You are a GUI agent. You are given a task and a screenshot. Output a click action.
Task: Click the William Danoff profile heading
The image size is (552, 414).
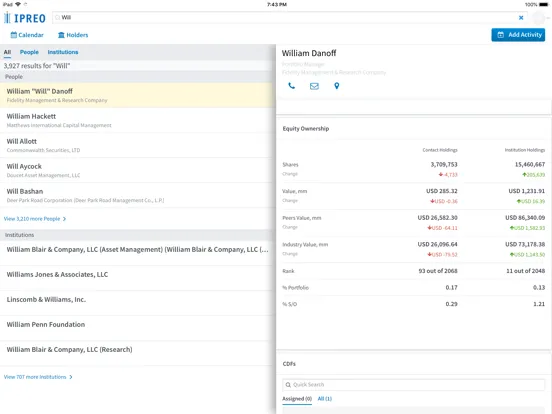pos(309,53)
